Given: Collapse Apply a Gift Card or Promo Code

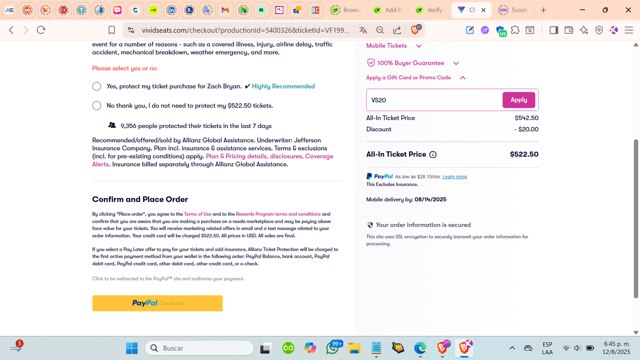Looking at the screenshot, I should [462, 78].
